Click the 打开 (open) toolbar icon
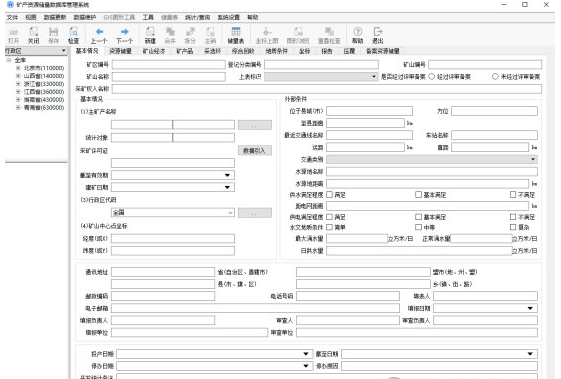 [13, 35]
